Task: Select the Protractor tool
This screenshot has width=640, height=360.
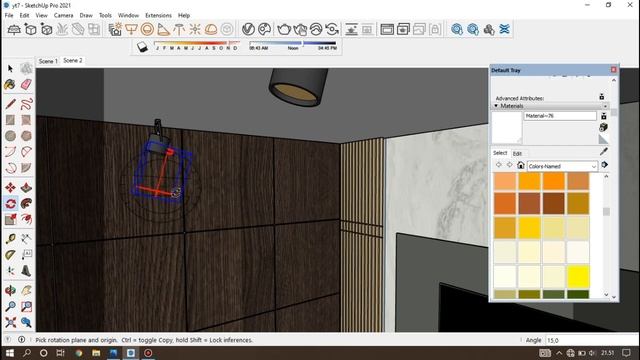Action: pos(10,255)
